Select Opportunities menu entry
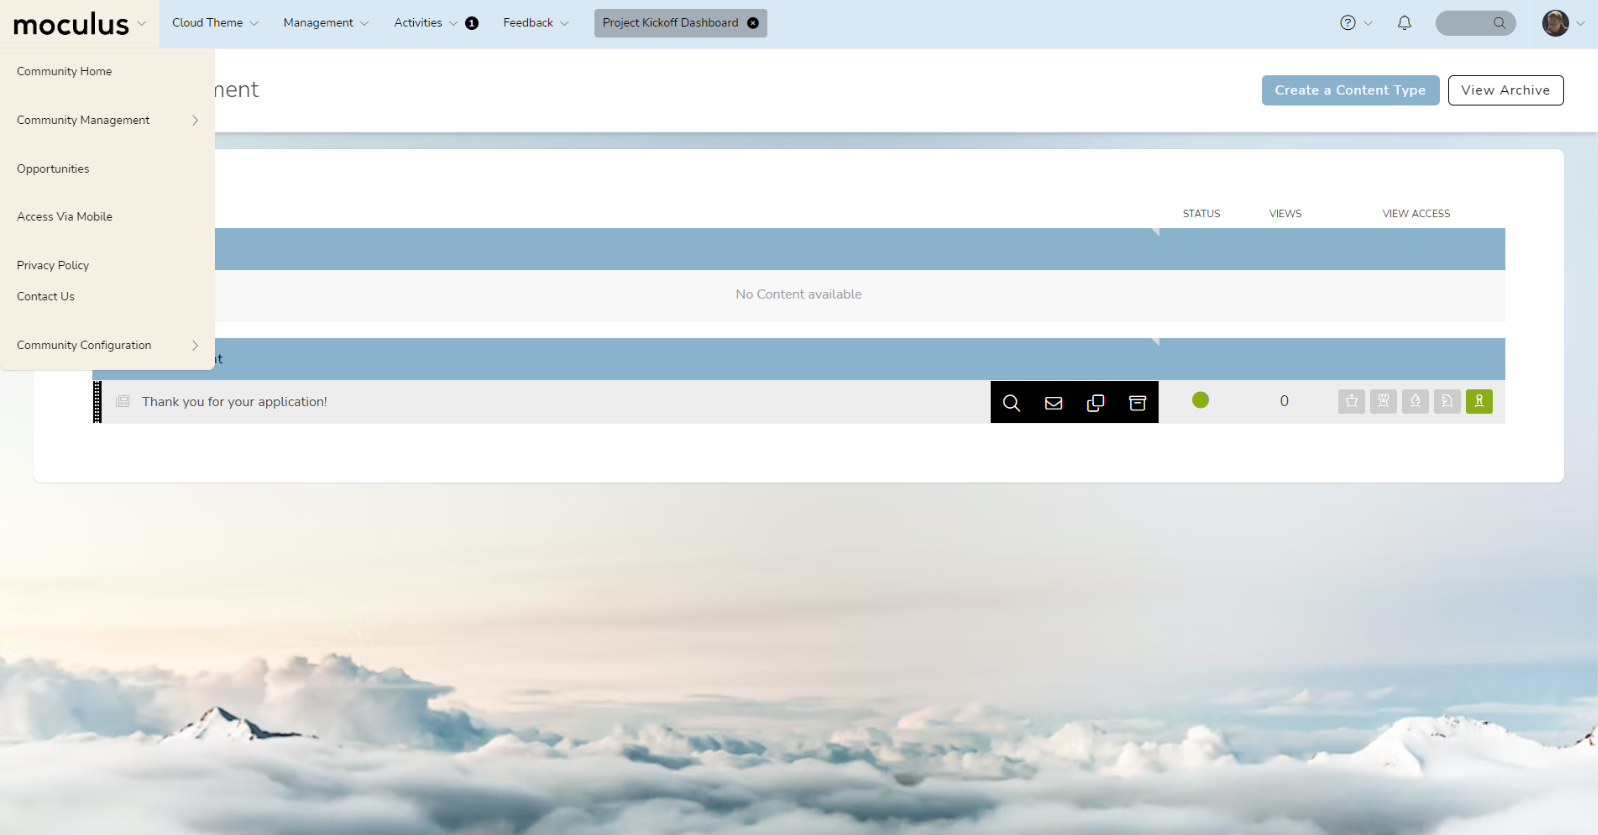 tap(53, 169)
